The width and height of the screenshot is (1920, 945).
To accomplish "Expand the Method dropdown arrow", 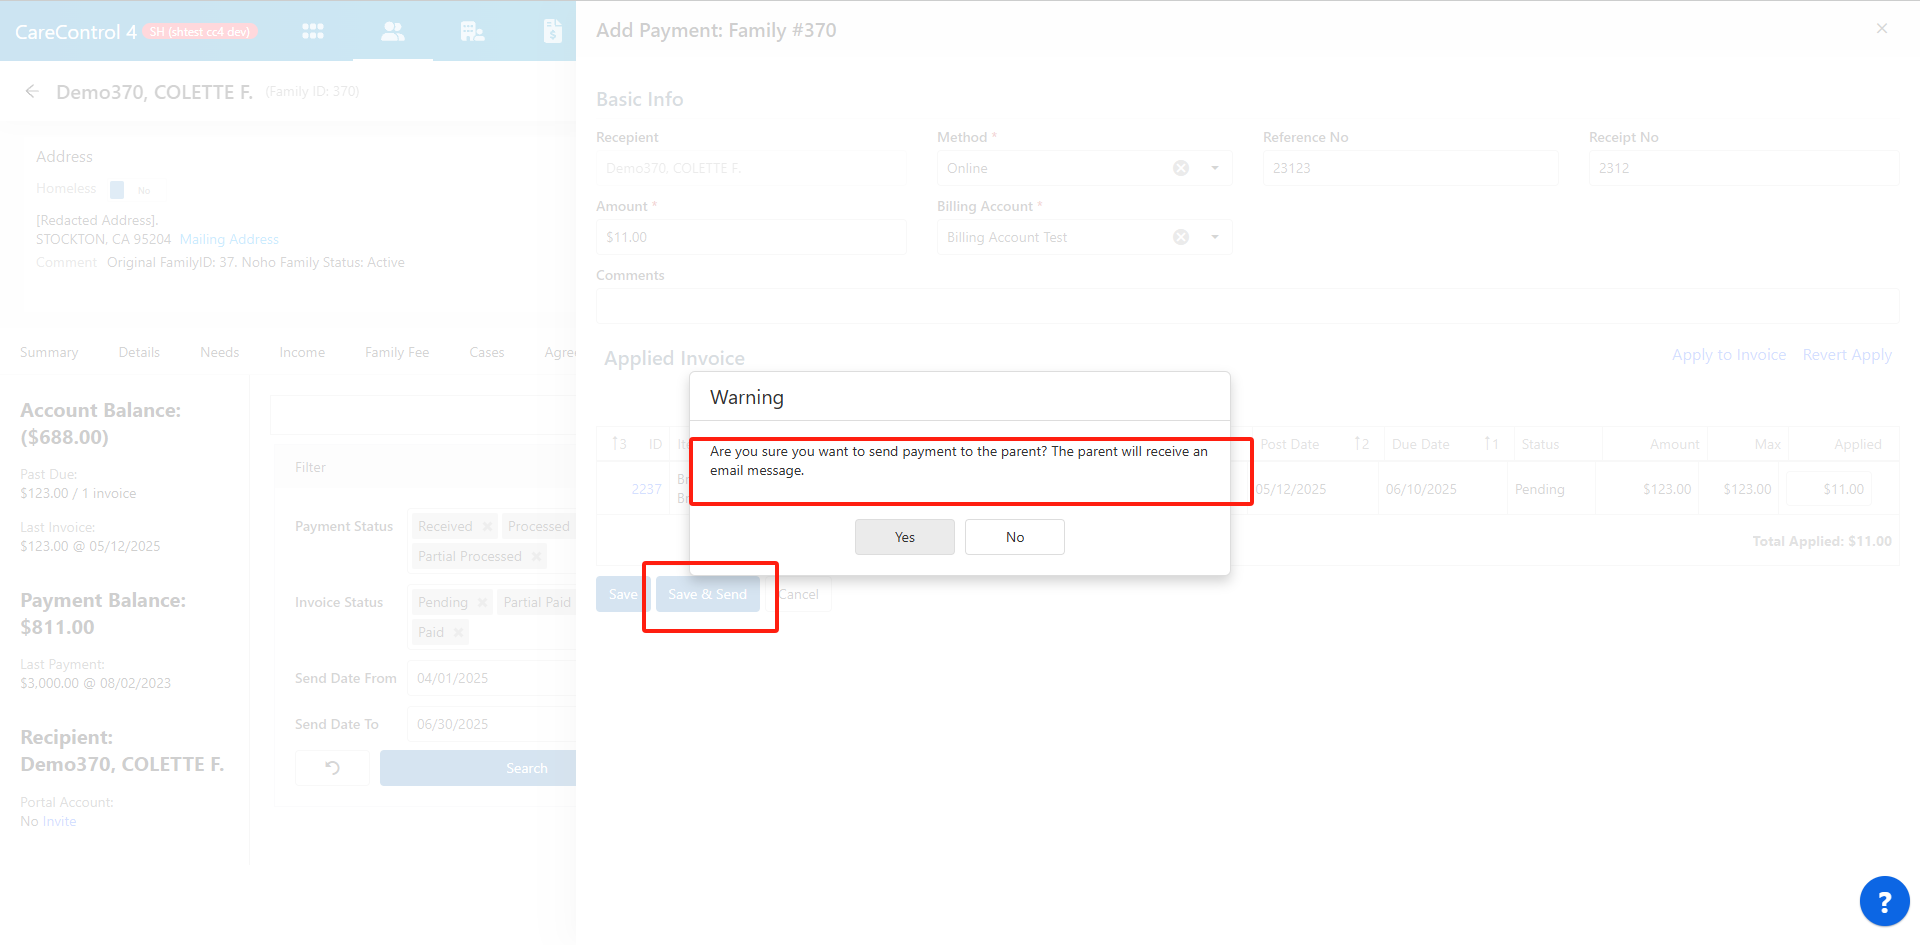I will pos(1215,168).
